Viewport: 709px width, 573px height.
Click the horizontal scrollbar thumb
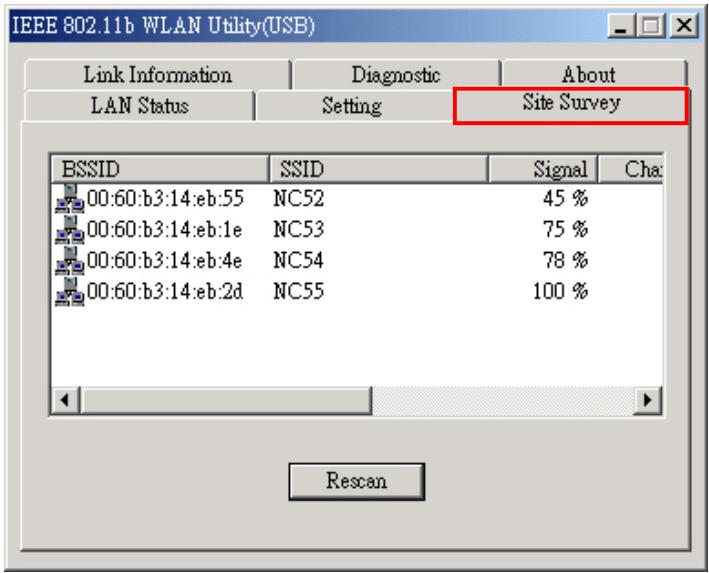click(226, 400)
